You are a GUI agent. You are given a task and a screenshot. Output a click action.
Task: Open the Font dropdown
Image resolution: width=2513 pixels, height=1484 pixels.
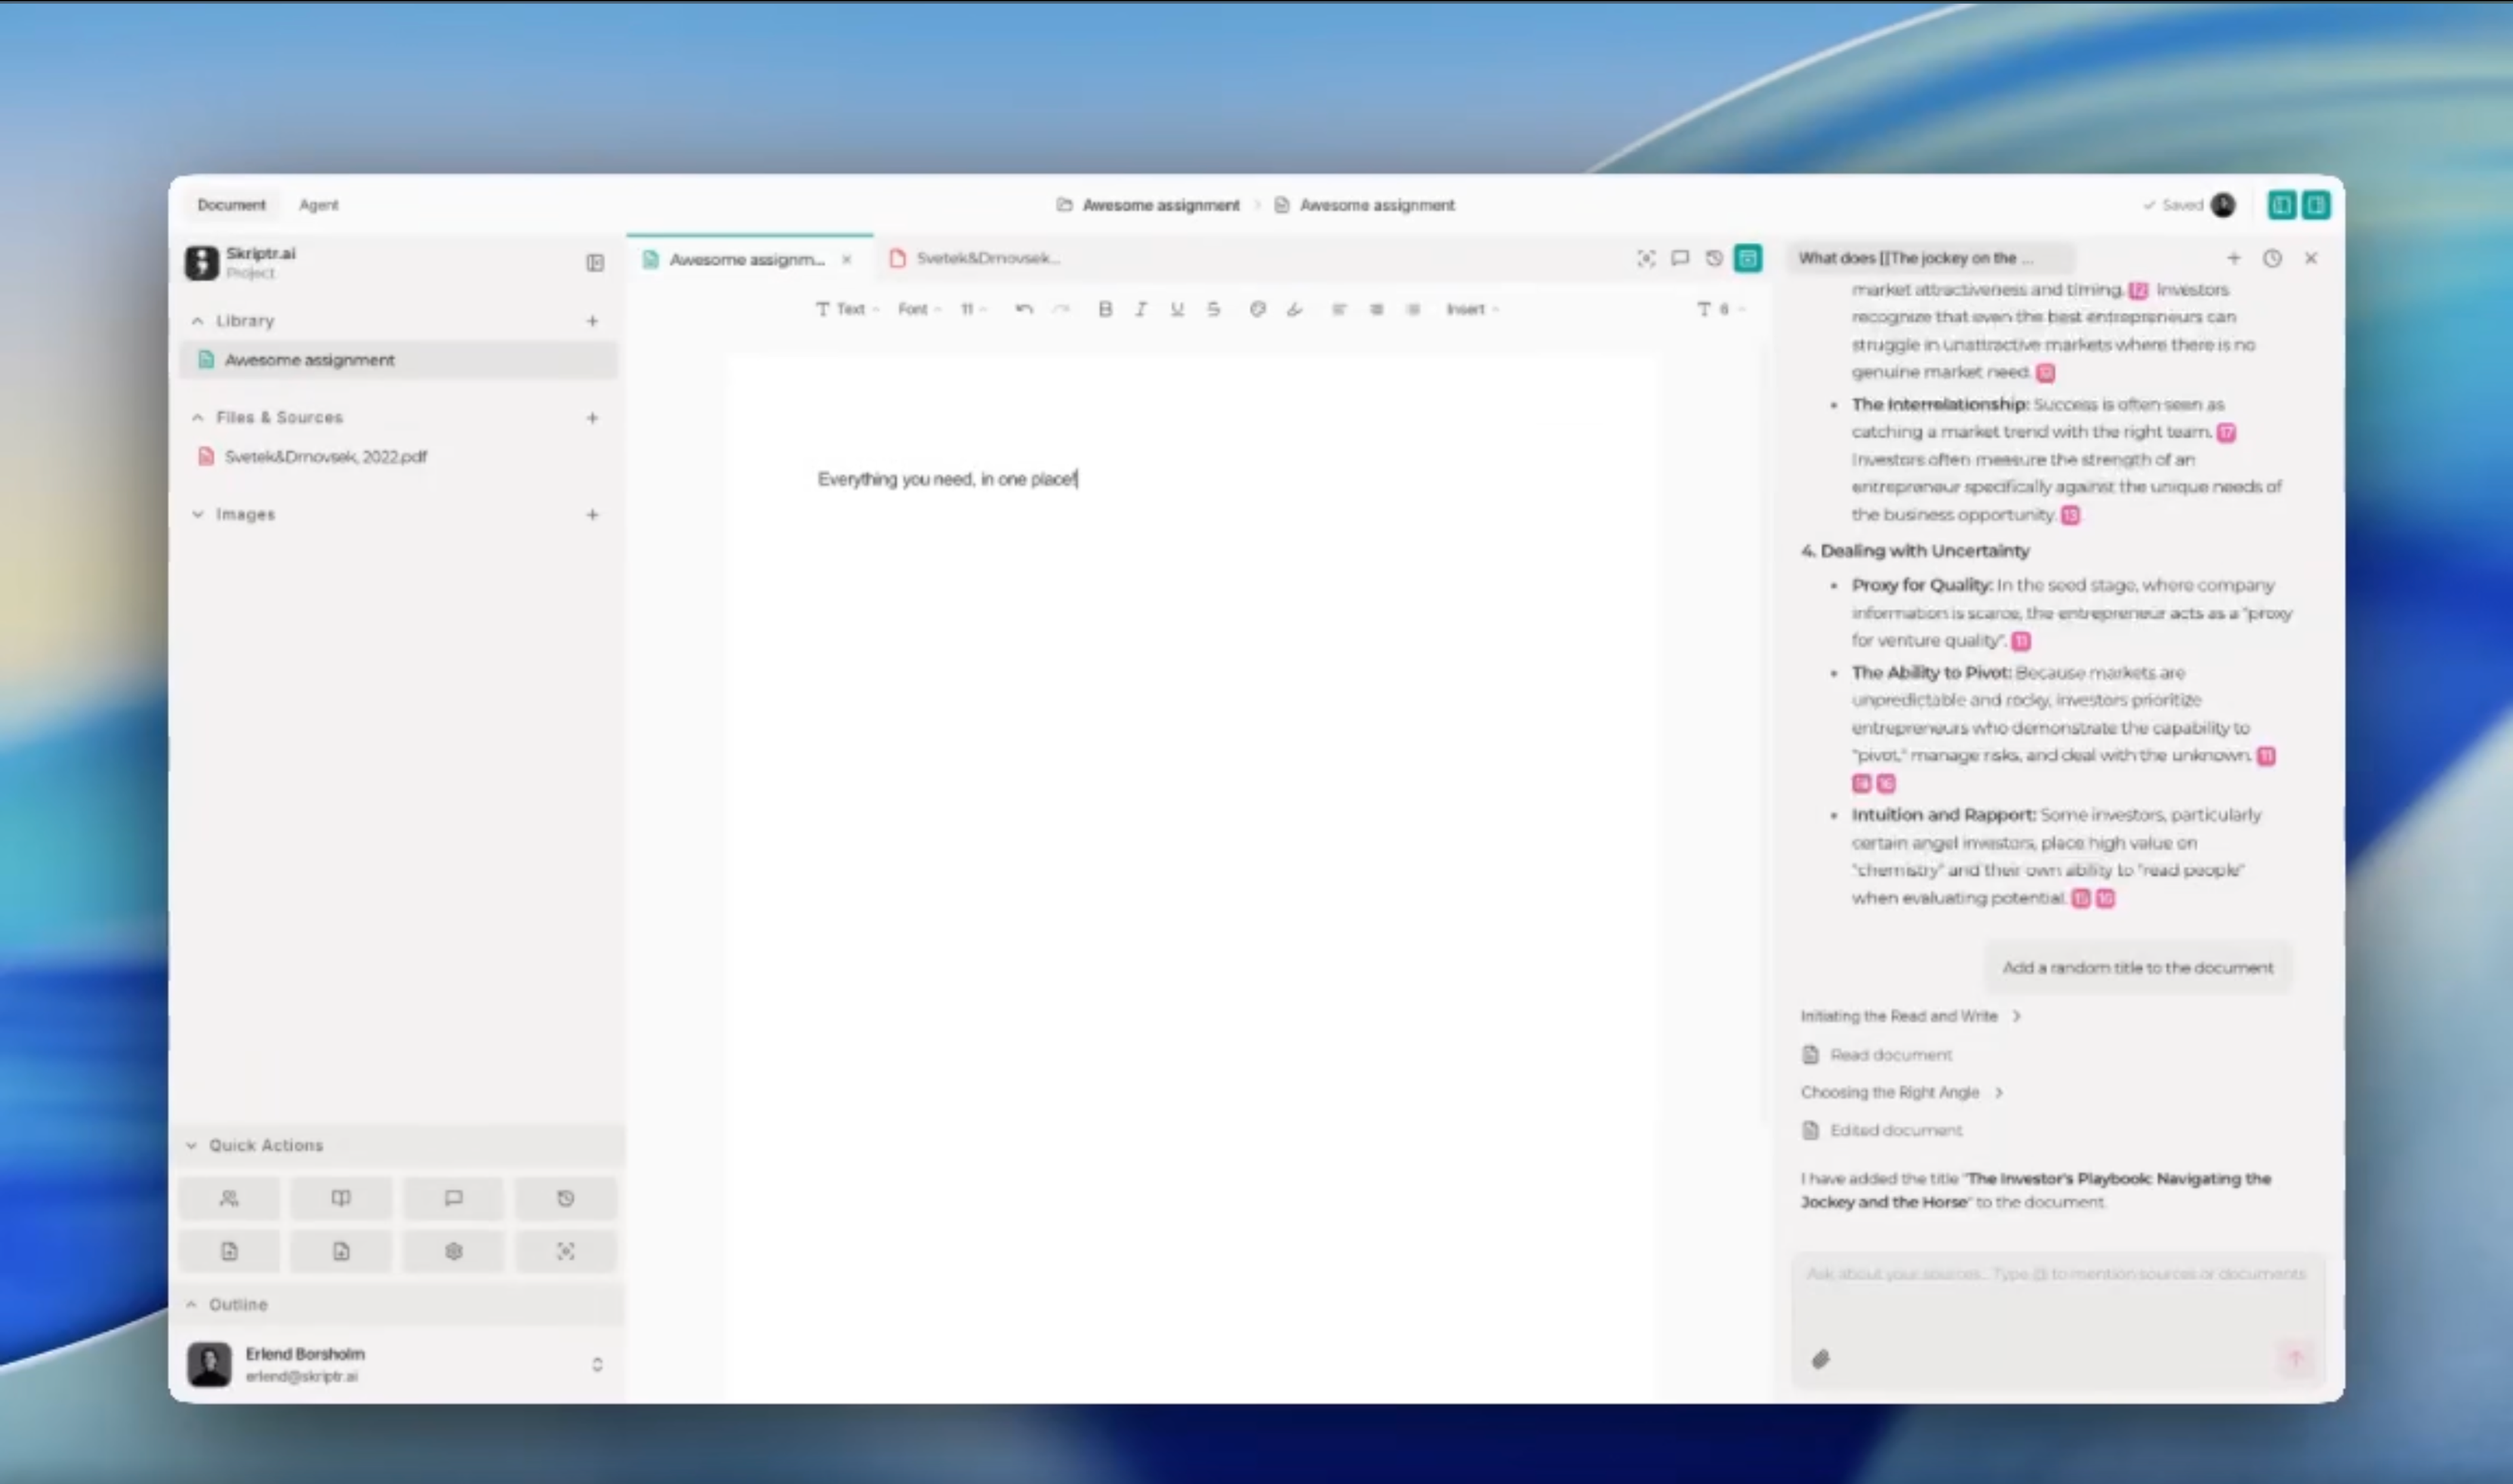tap(918, 309)
